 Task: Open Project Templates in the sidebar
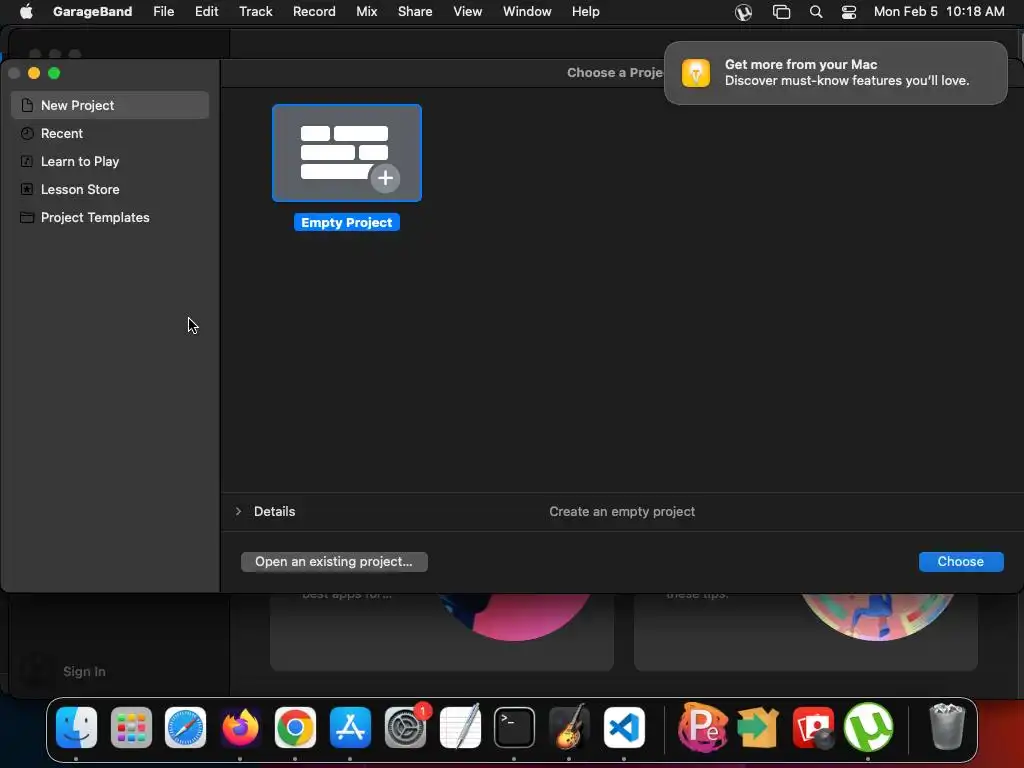click(110, 217)
